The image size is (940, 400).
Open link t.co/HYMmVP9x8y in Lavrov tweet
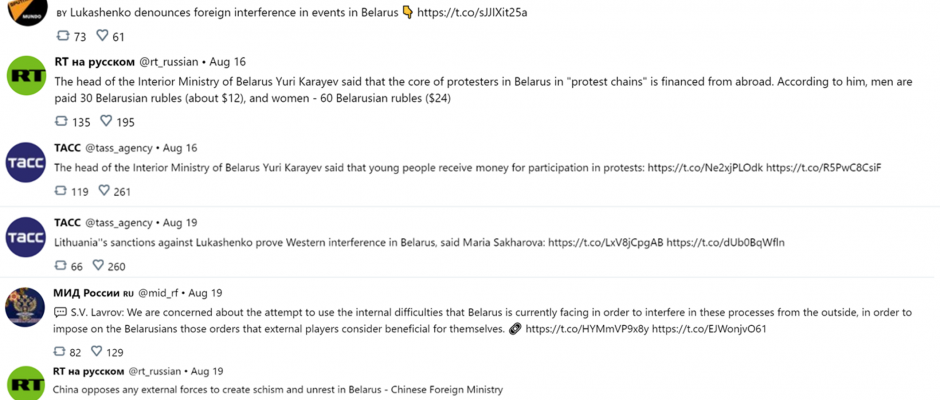pos(586,329)
